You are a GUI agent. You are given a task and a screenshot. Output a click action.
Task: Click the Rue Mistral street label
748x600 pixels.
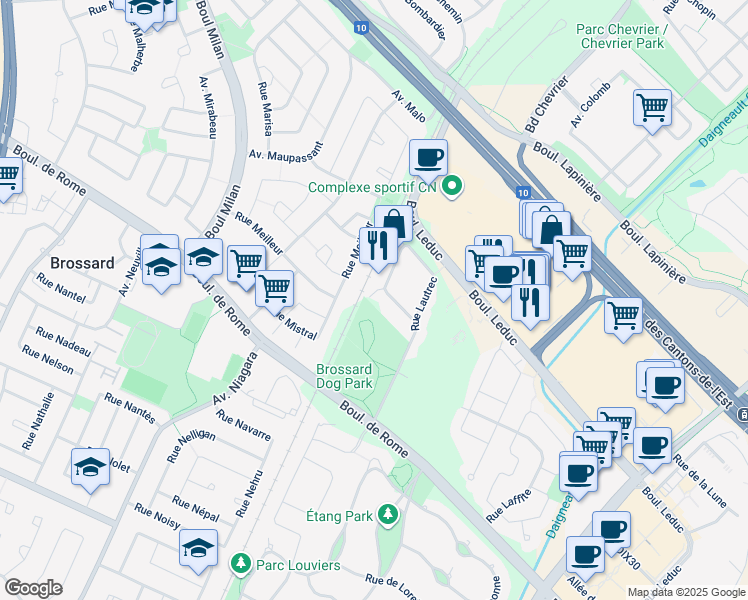click(298, 326)
